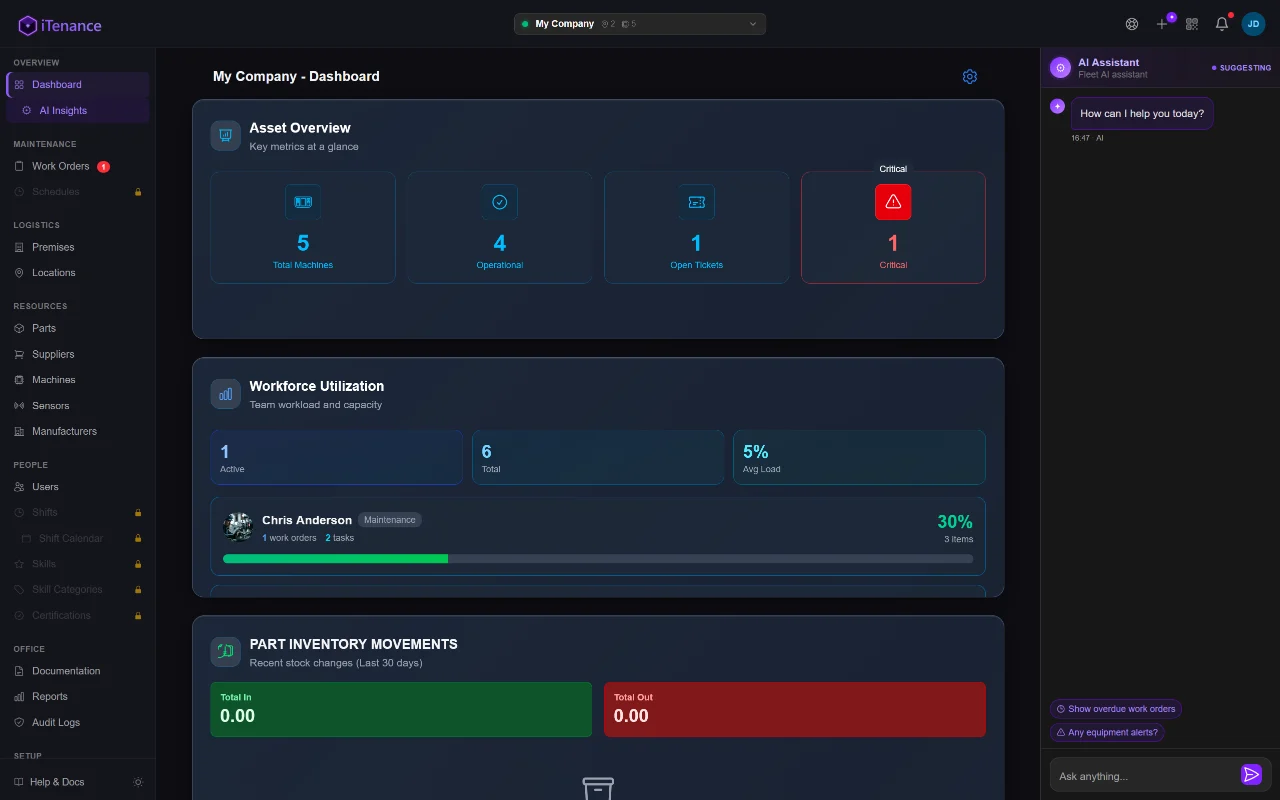This screenshot has width=1280, height=800.
Task: Click the Avg Load 5% stat card
Action: 859,457
